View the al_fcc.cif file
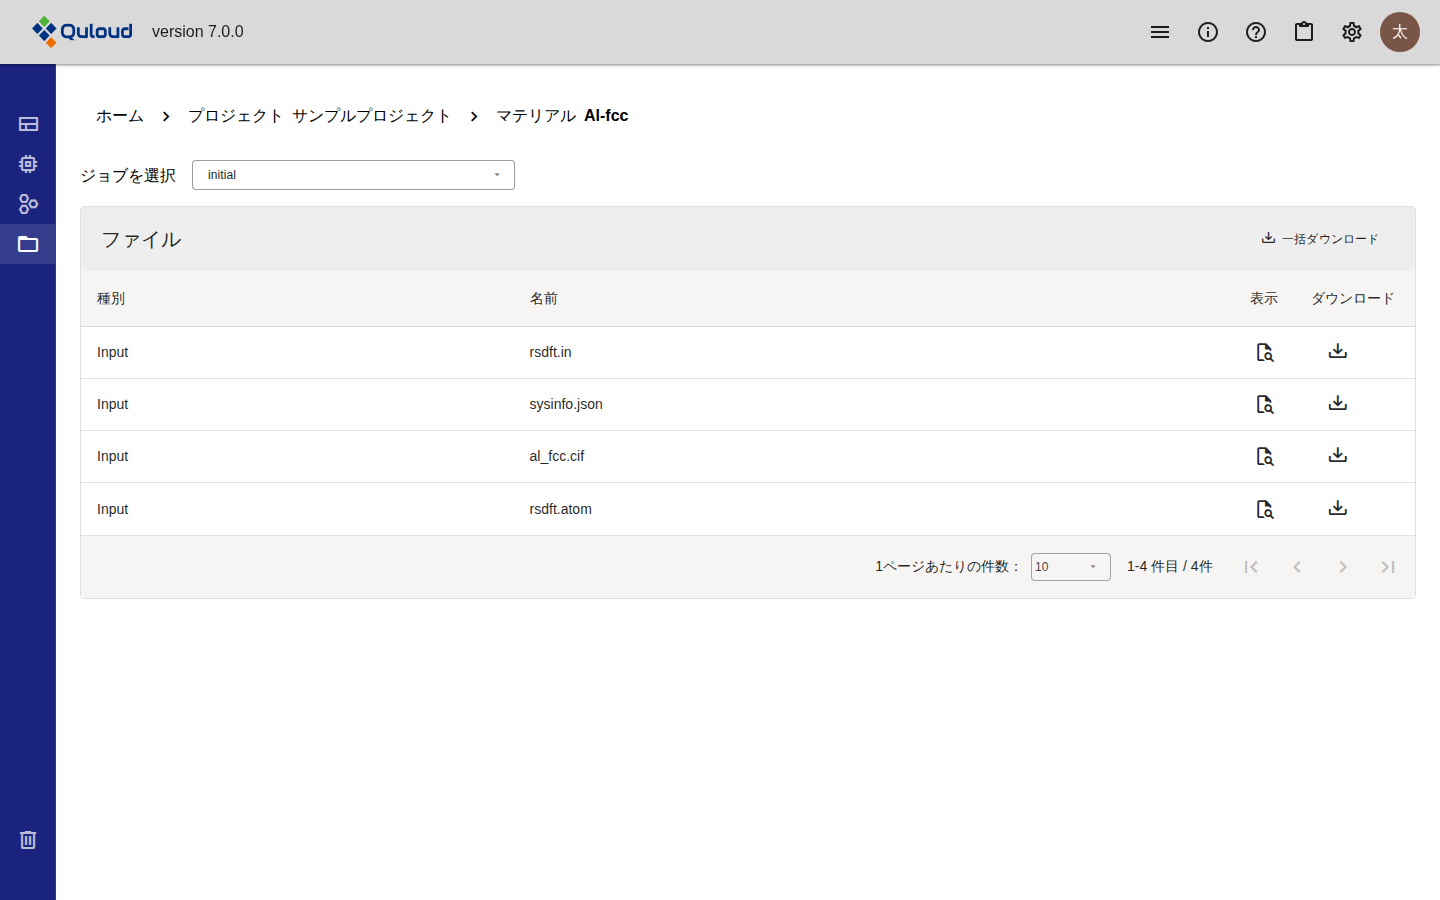The height and width of the screenshot is (900, 1440). click(1265, 456)
